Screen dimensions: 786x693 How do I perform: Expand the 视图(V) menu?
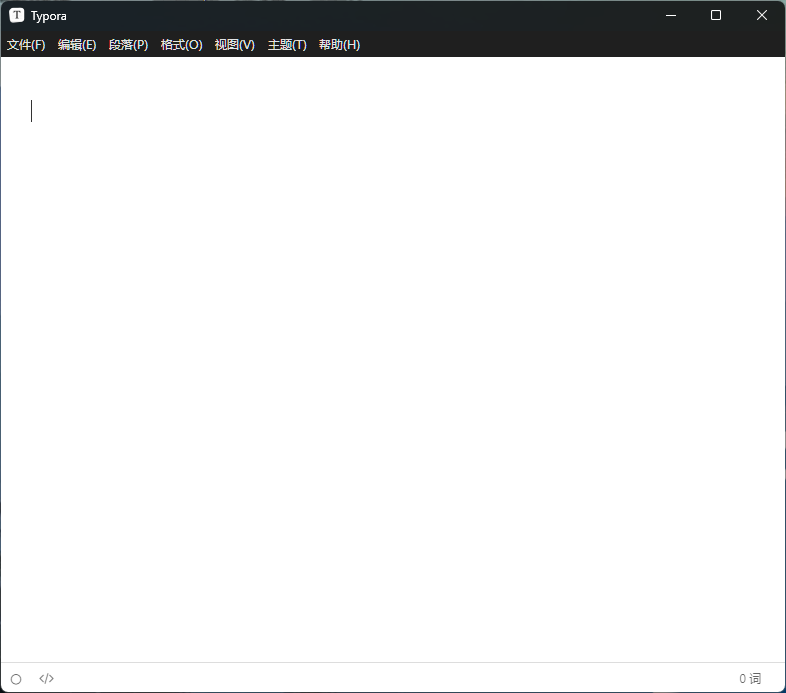point(234,45)
